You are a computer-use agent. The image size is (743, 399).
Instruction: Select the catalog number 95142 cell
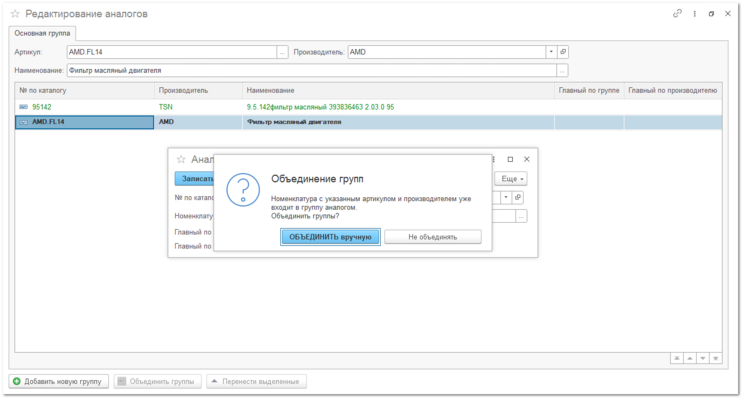coord(84,107)
